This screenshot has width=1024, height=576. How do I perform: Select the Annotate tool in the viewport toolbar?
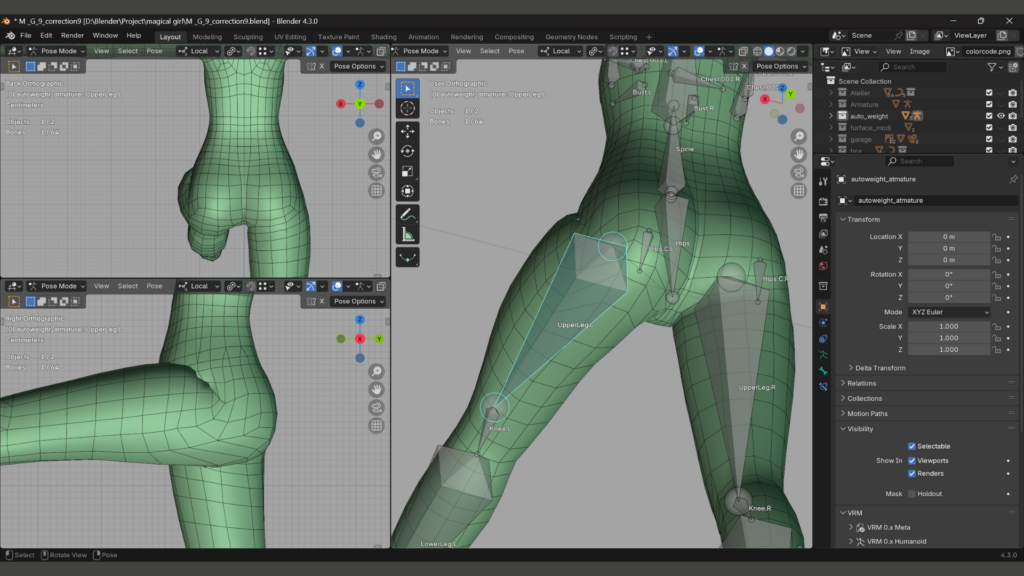(407, 214)
